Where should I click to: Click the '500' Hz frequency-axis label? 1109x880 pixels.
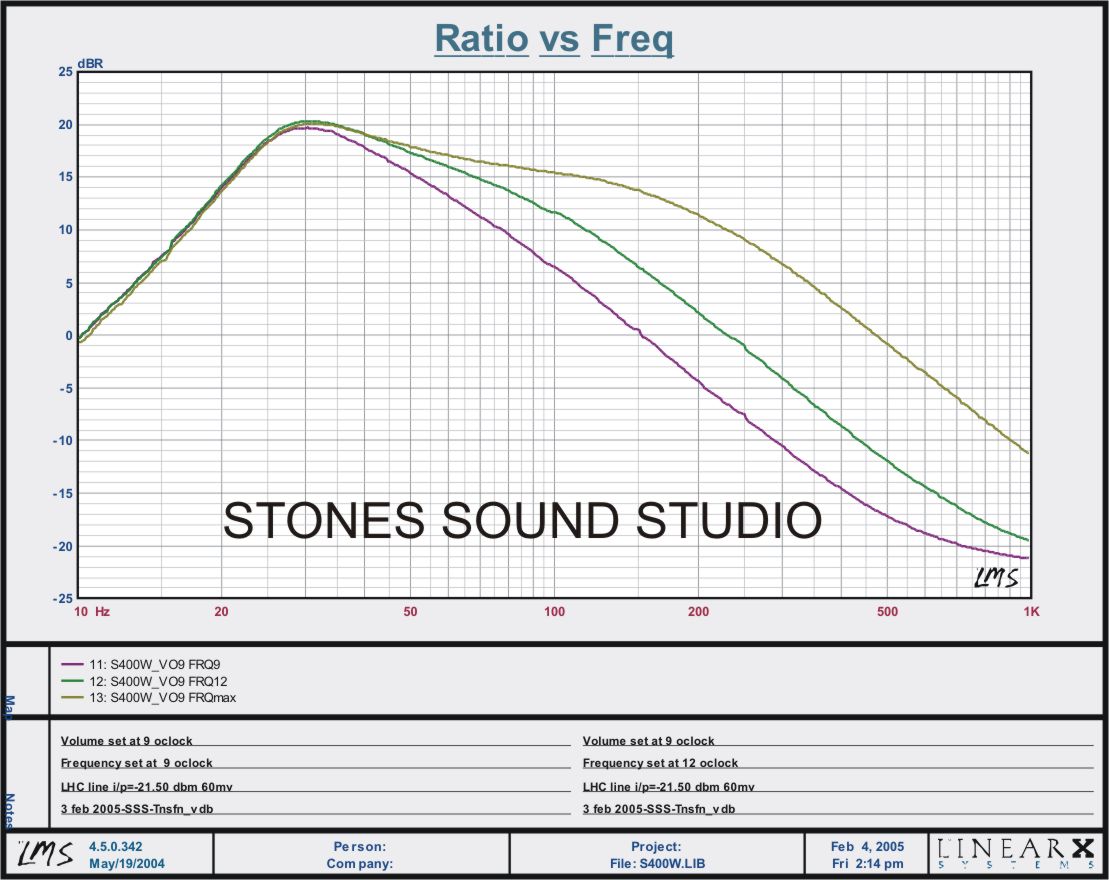[887, 611]
